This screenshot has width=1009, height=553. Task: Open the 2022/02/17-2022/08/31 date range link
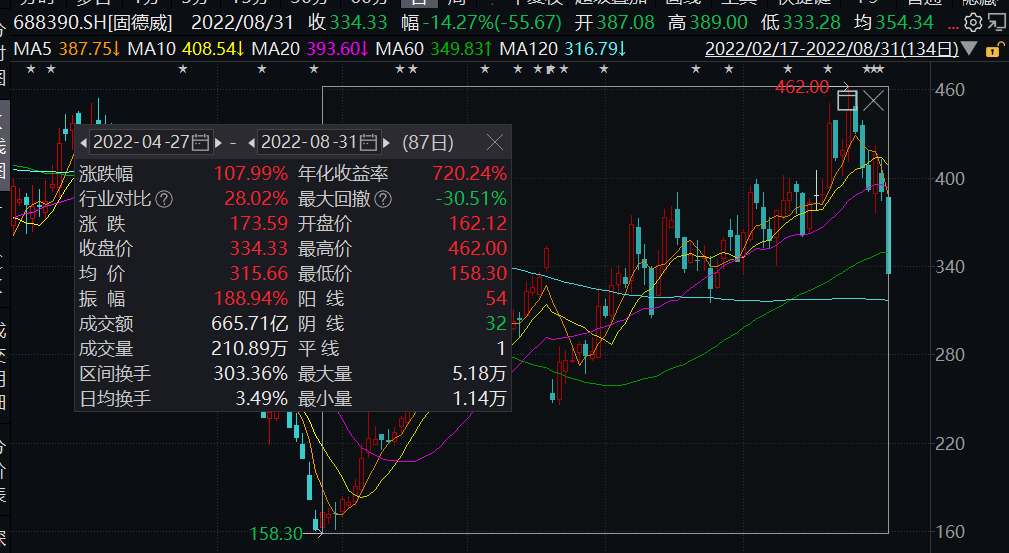831,49
